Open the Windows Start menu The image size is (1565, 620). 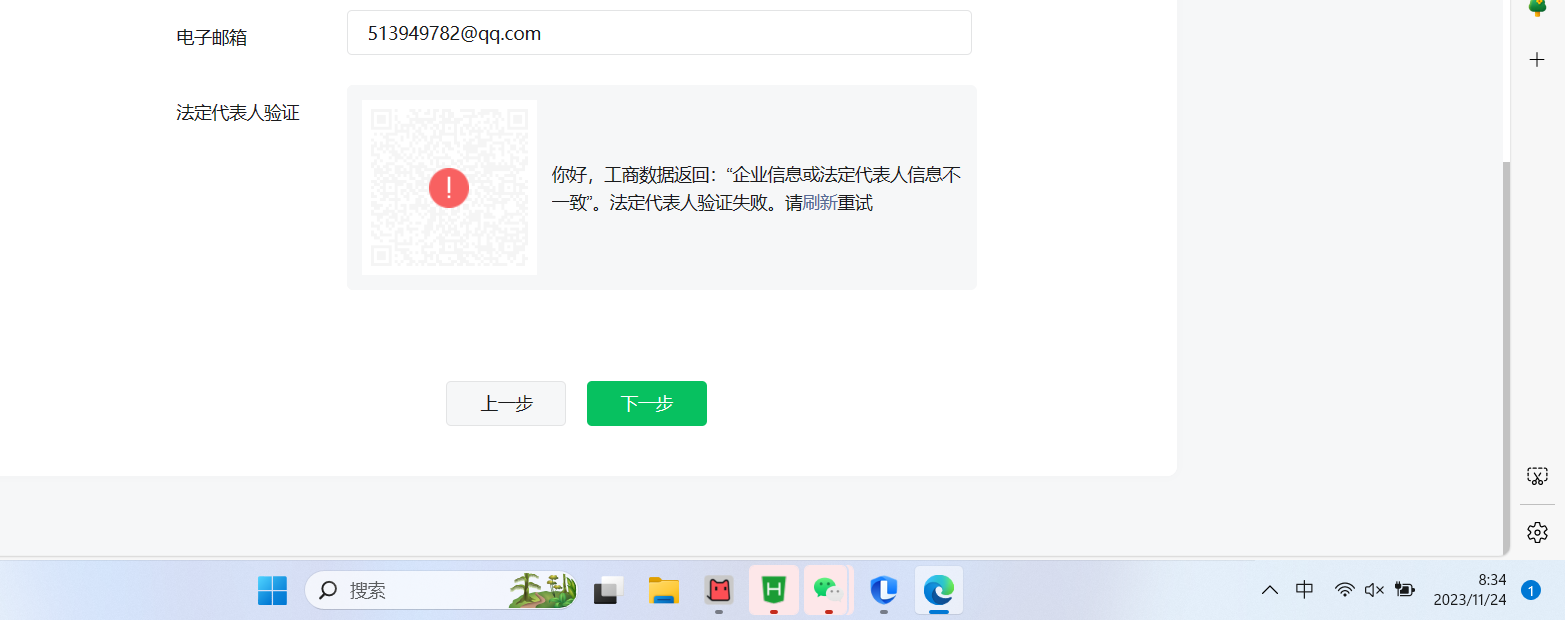point(272,590)
